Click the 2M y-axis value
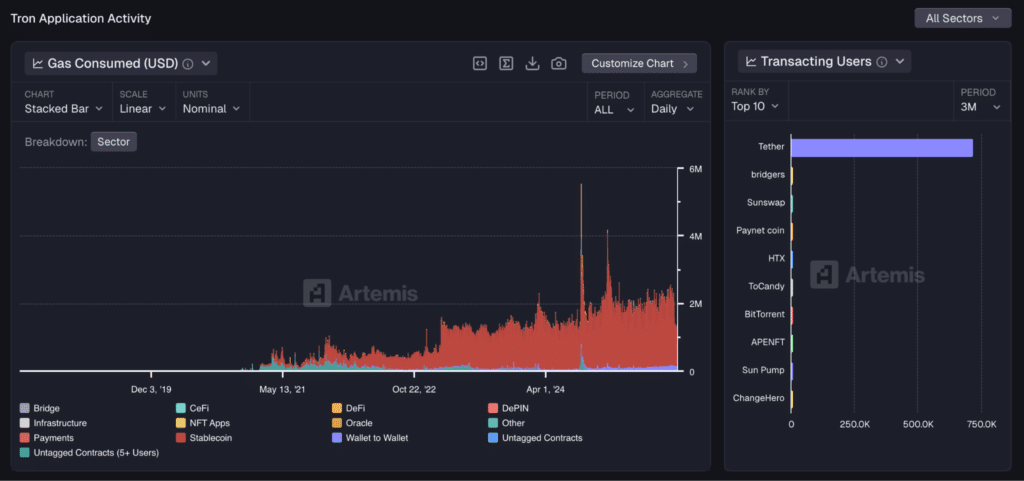This screenshot has width=1024, height=481. point(695,304)
